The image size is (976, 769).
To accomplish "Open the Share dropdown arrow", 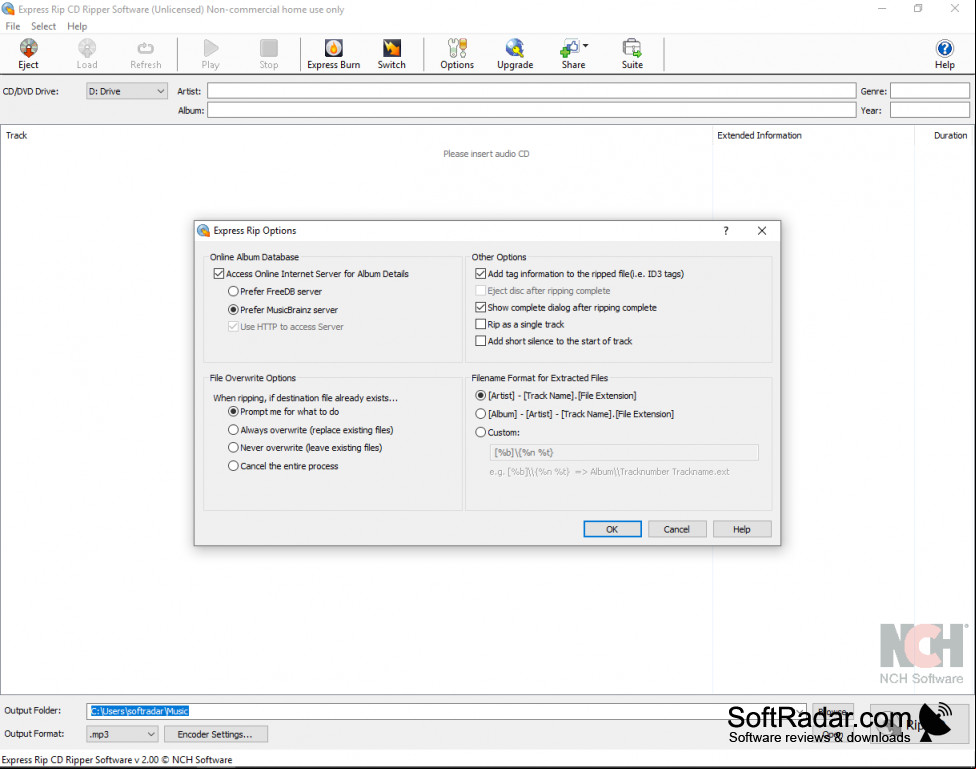I will [586, 45].
